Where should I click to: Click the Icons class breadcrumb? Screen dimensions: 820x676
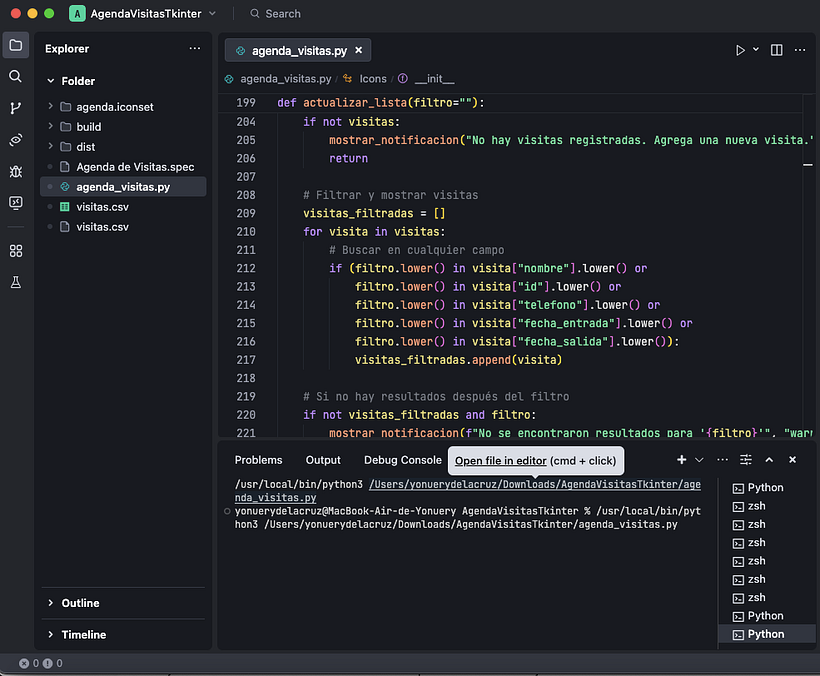point(373,79)
